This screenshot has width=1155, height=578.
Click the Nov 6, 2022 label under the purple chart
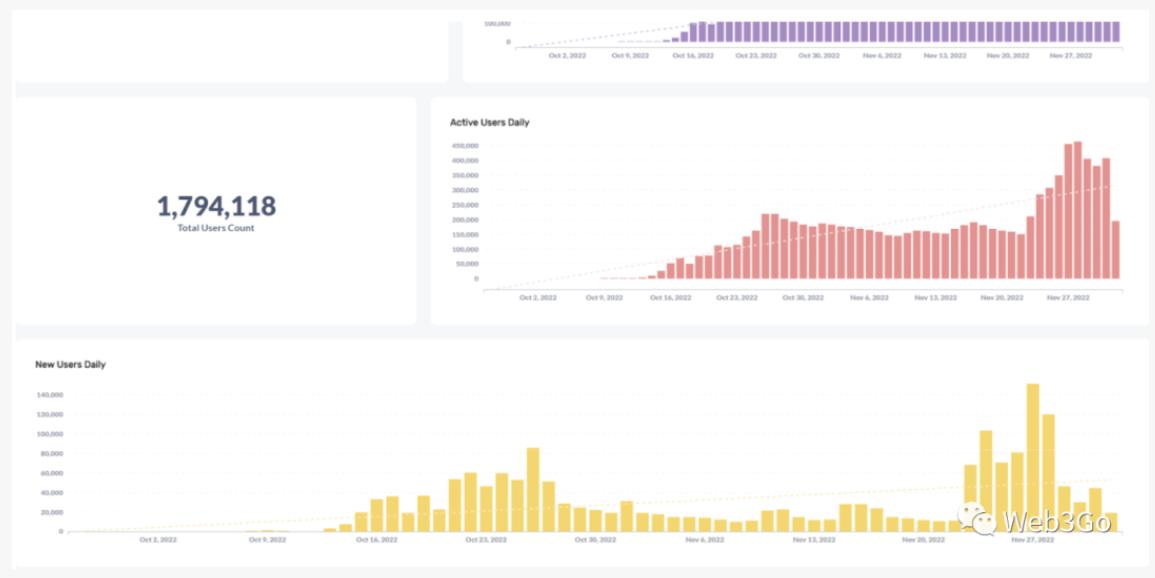click(882, 56)
